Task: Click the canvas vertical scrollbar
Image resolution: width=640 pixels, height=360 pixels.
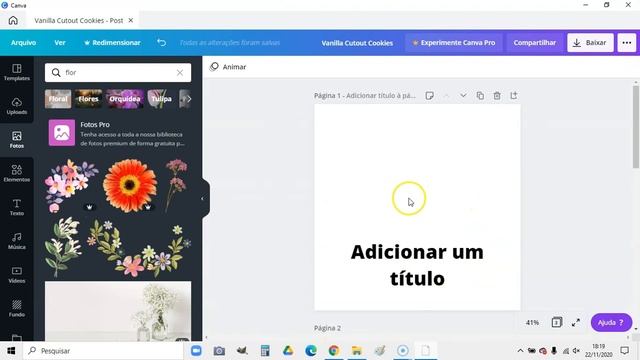Action: 636,127
